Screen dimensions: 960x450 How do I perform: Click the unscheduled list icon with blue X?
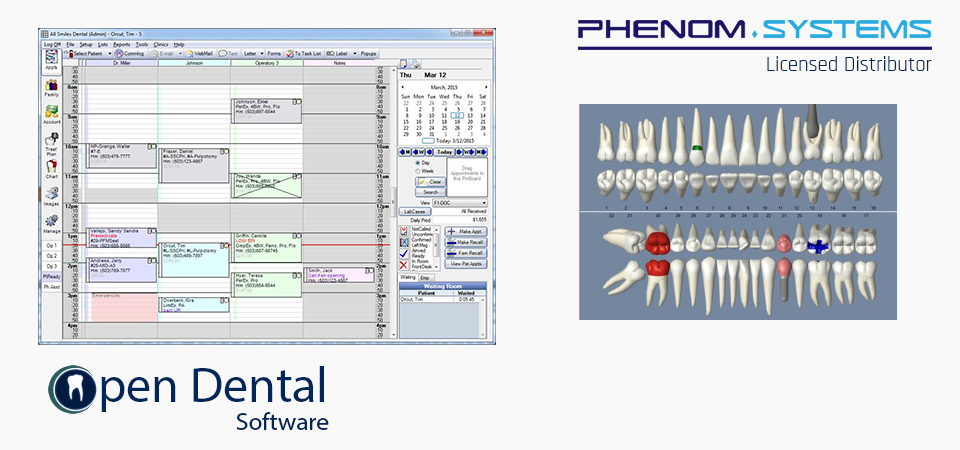(403, 242)
